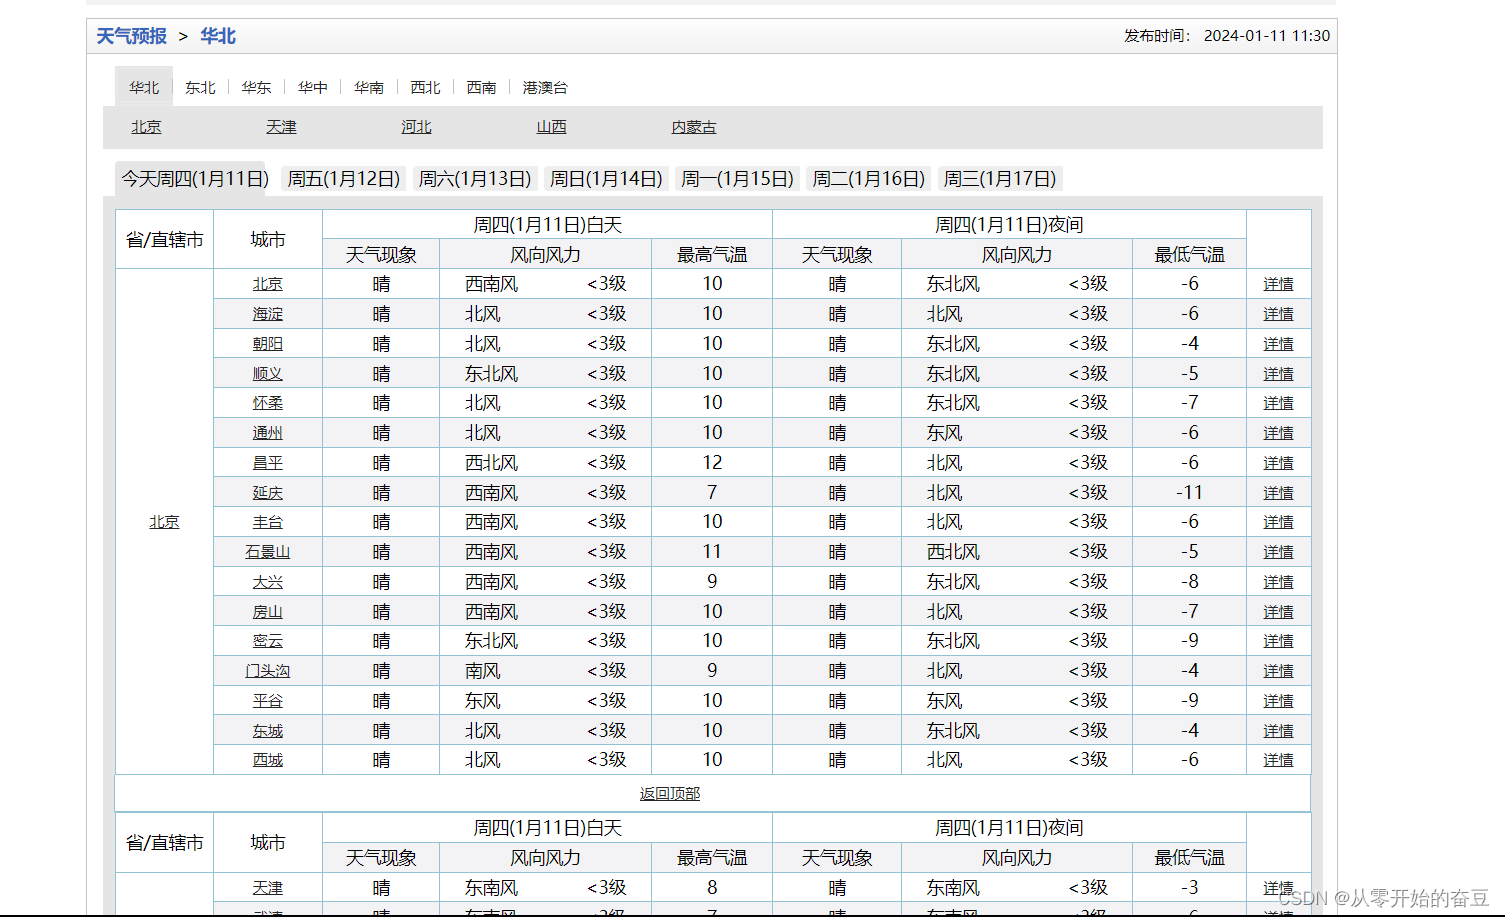Screen dimensions: 1505x917
Task: Open the 西城 city link
Action: (x=267, y=760)
